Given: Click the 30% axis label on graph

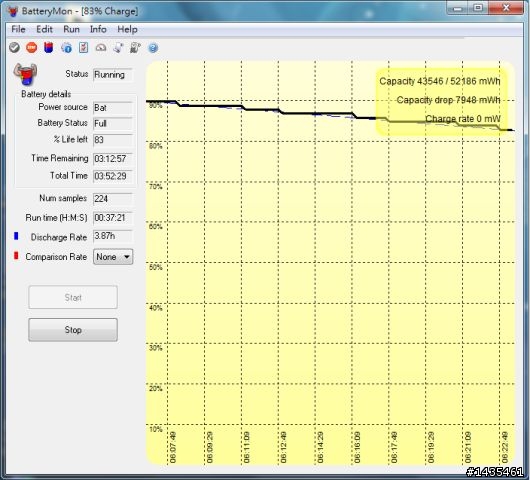Looking at the screenshot, I should coord(155,348).
